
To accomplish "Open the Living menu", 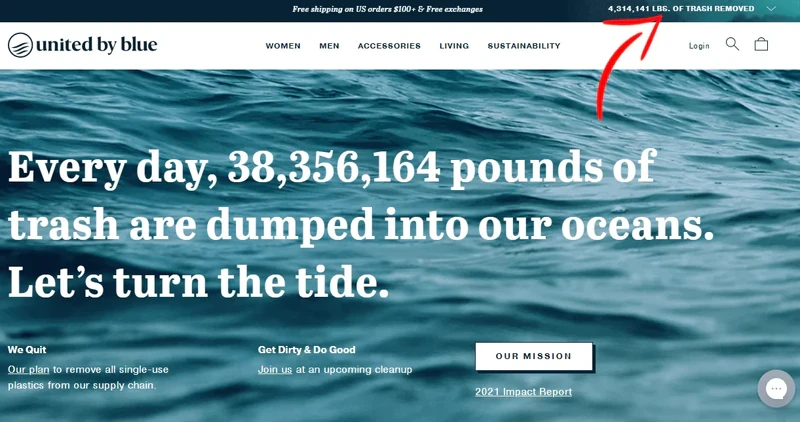I will (x=454, y=46).
